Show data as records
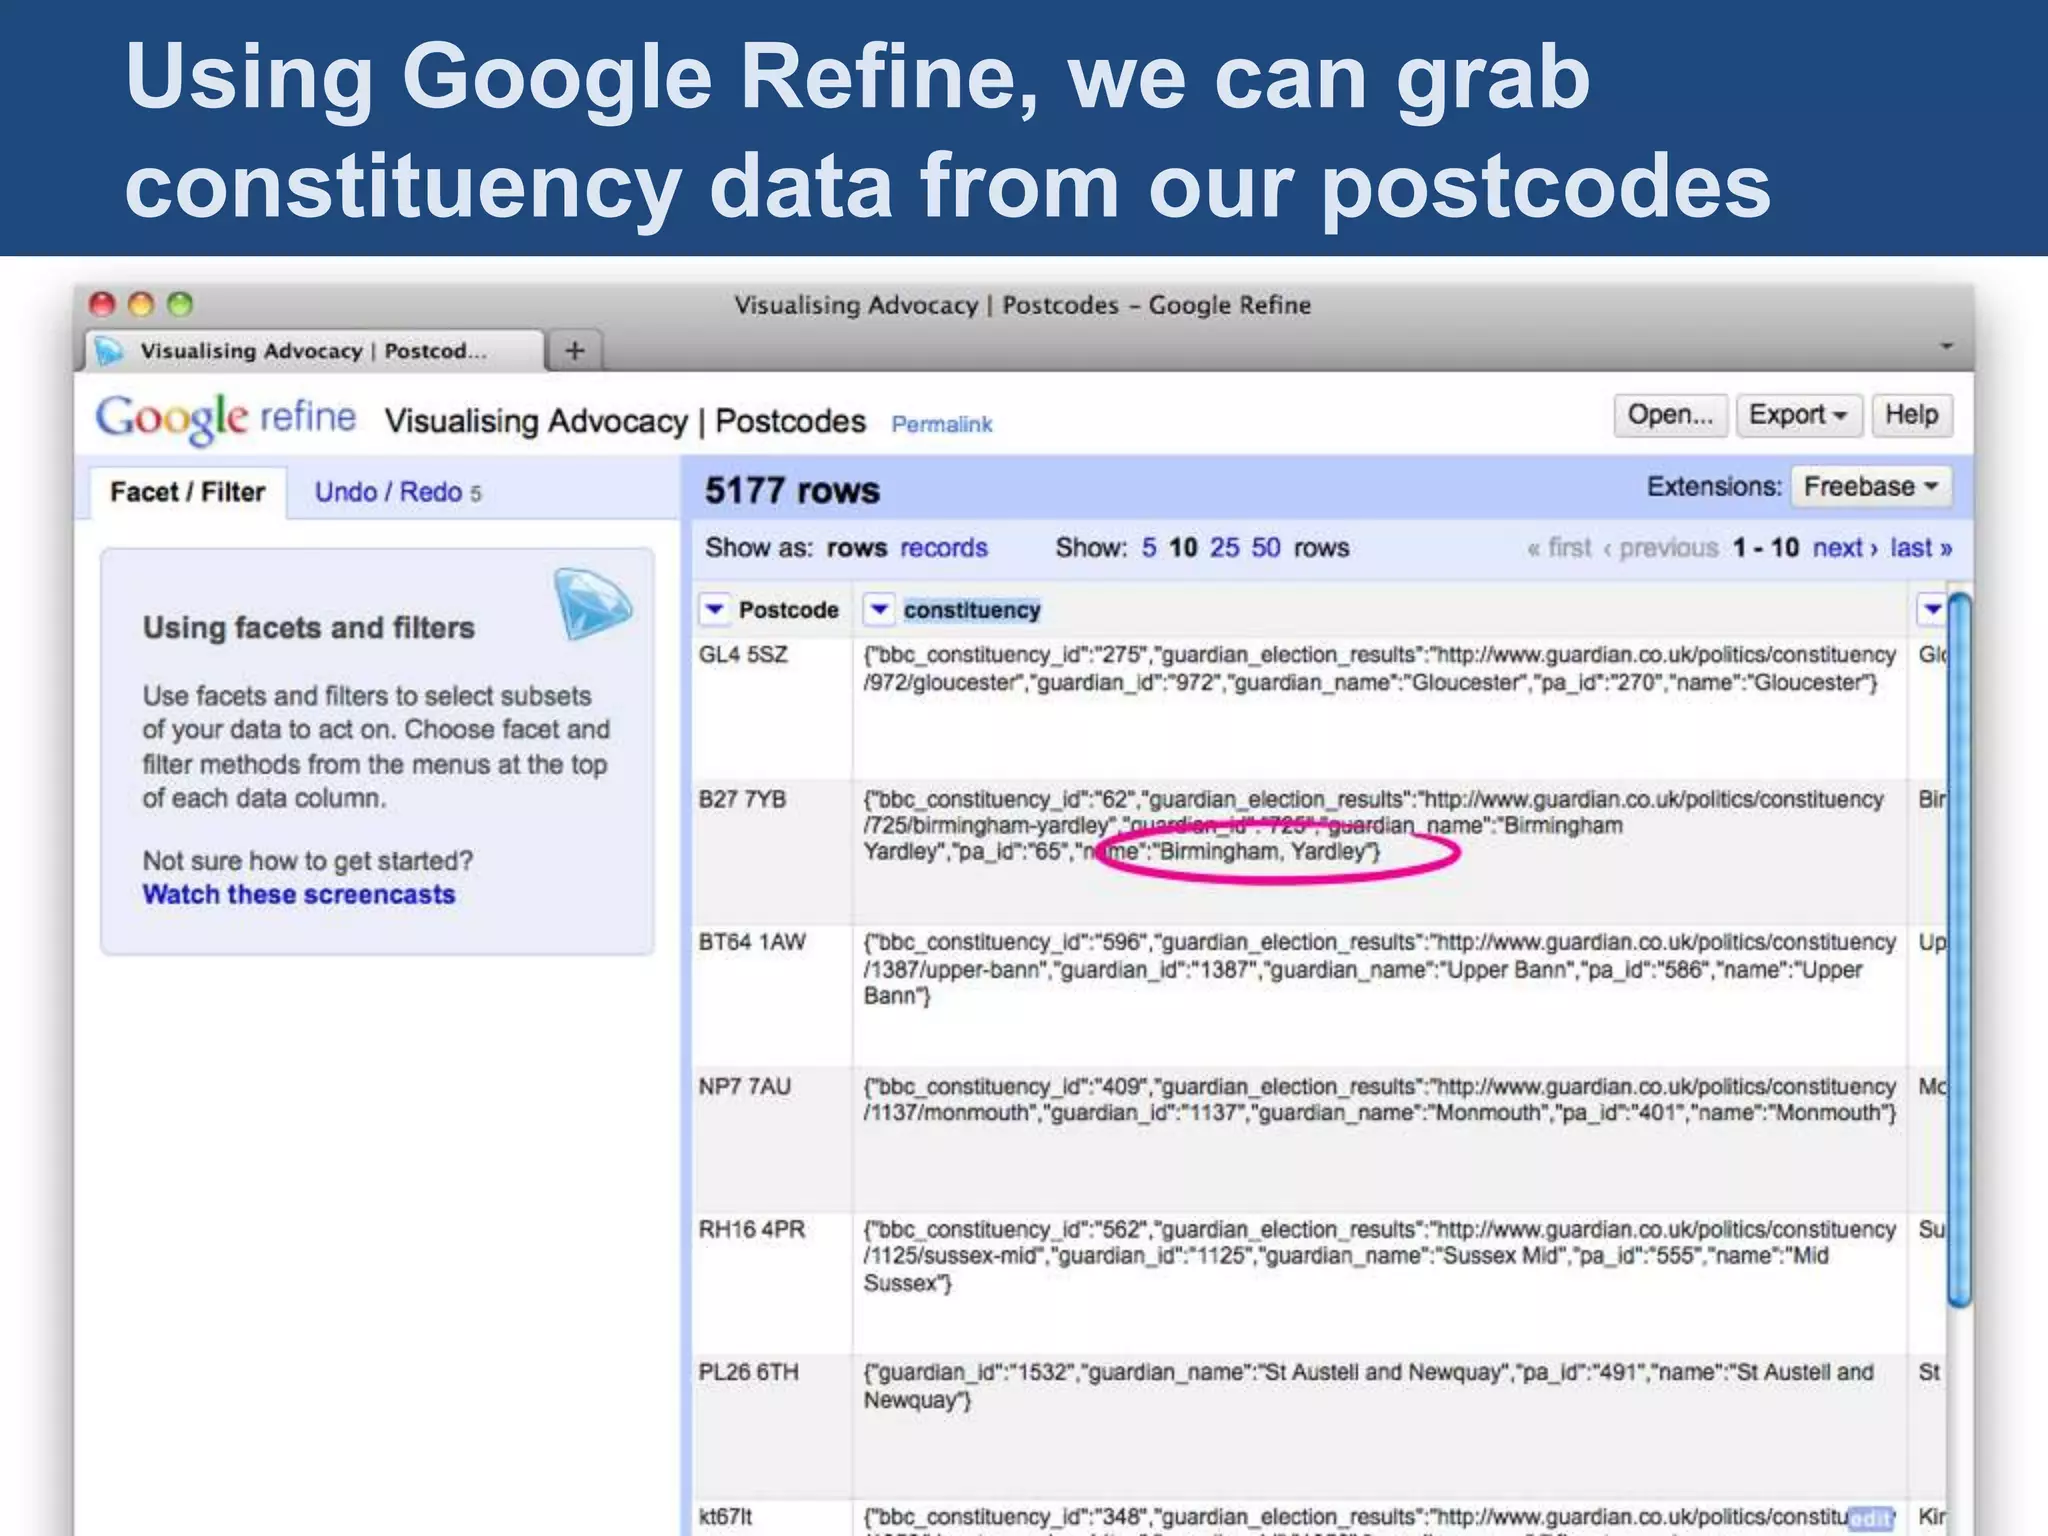The width and height of the screenshot is (2048, 1536). (943, 548)
